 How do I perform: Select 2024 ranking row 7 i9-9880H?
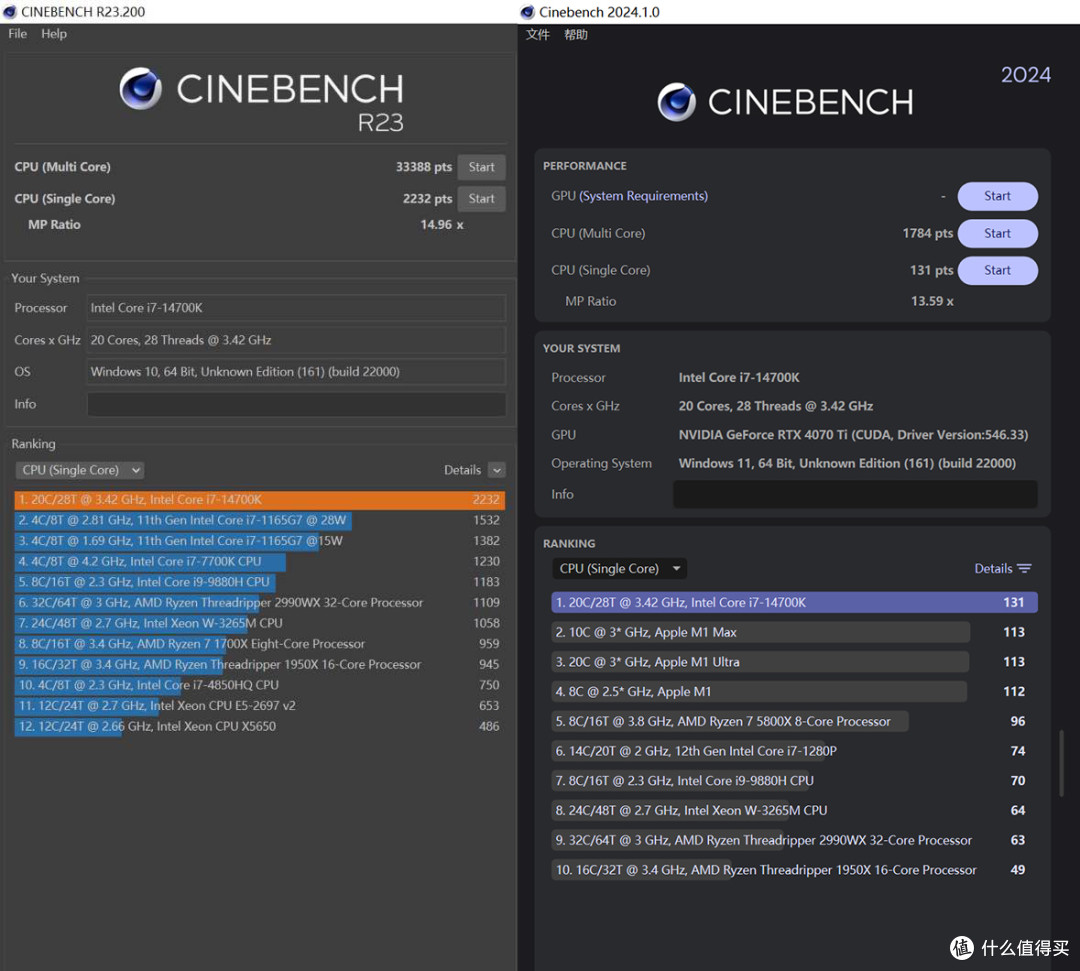click(x=794, y=781)
